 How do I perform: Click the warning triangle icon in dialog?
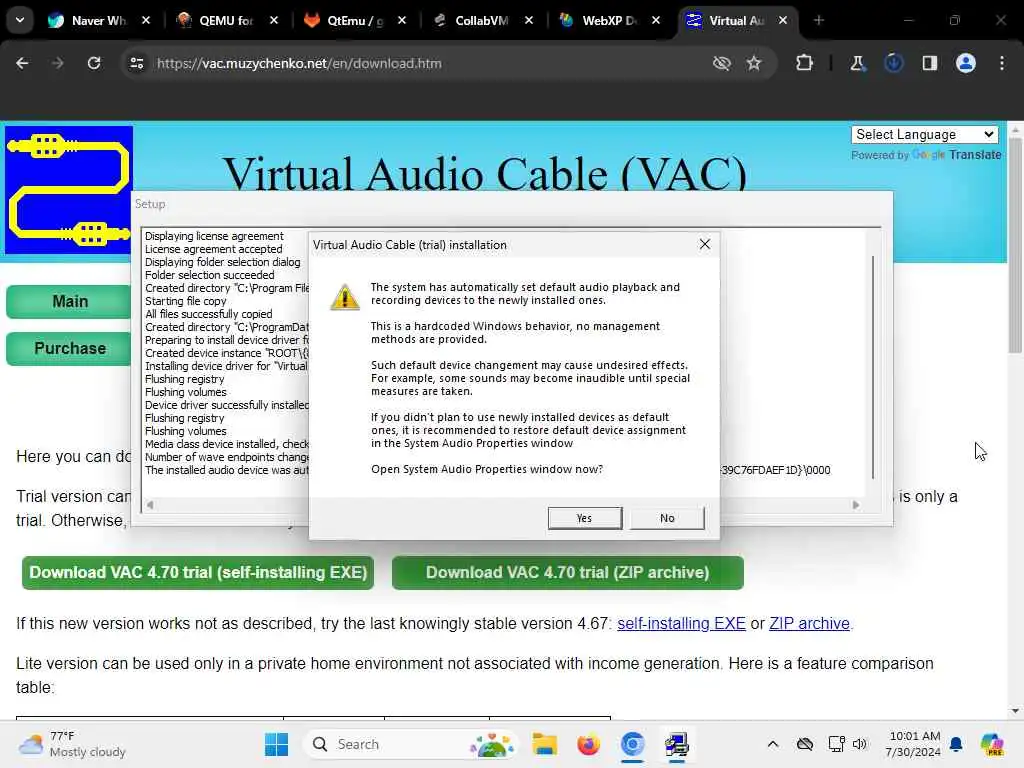[345, 297]
